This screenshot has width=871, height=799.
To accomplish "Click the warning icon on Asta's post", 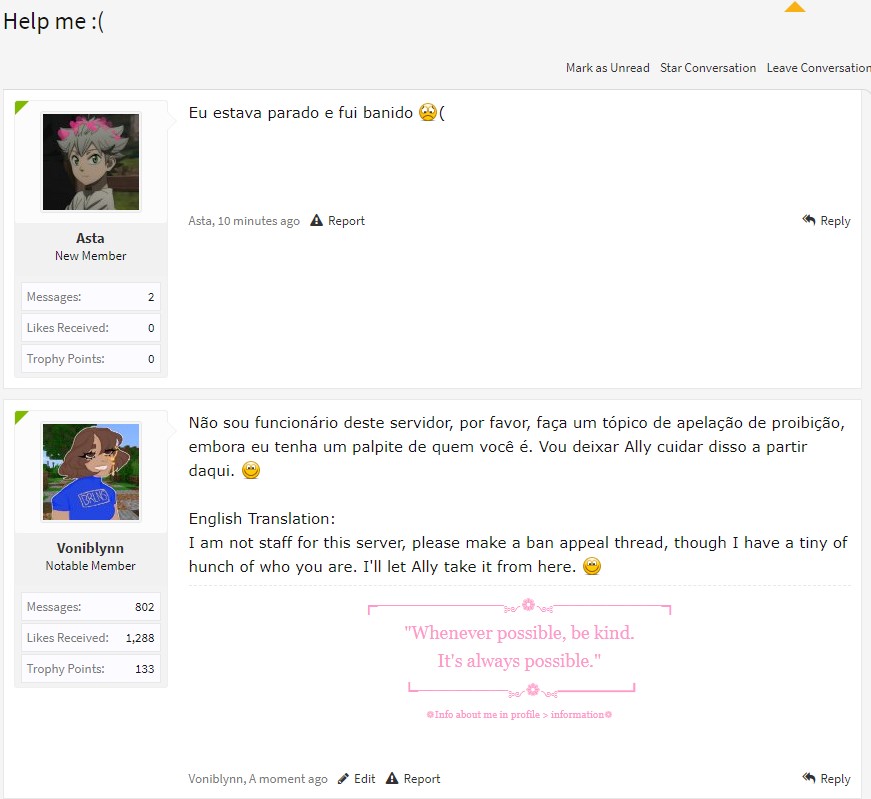I will [x=317, y=221].
